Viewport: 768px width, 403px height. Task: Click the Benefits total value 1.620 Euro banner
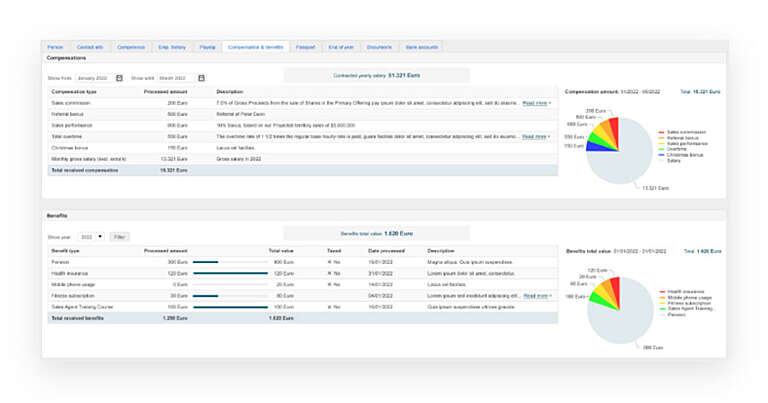click(x=377, y=234)
